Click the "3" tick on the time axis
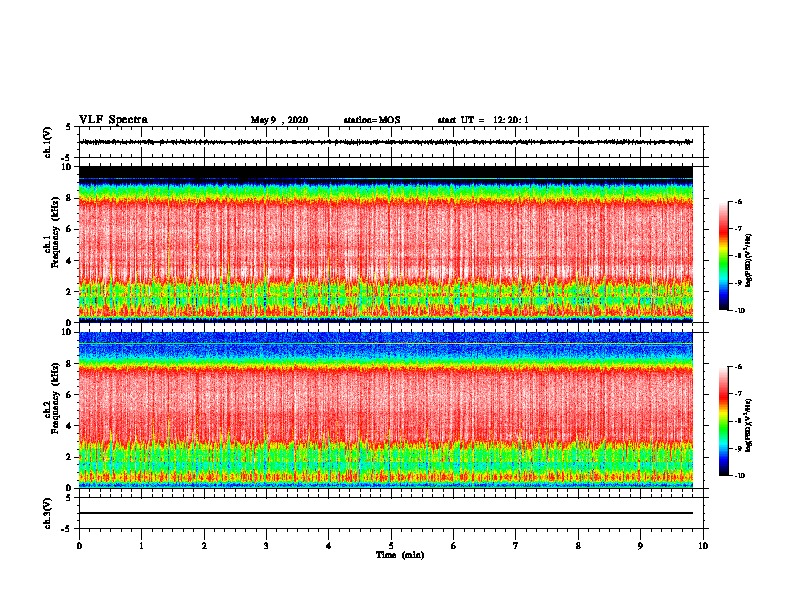This screenshot has width=792, height=612. click(266, 546)
